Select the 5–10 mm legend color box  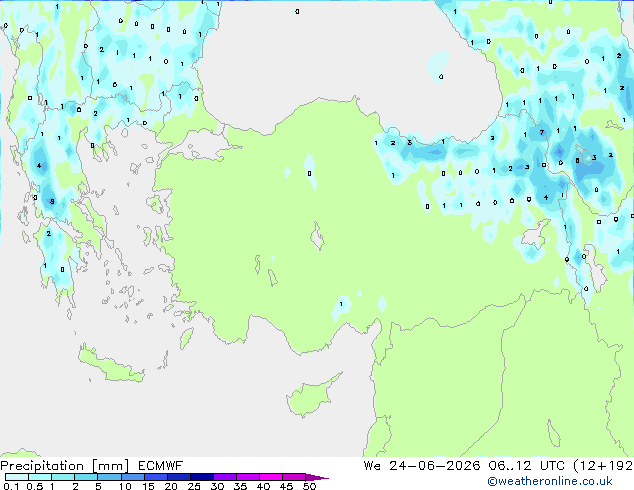(109, 477)
